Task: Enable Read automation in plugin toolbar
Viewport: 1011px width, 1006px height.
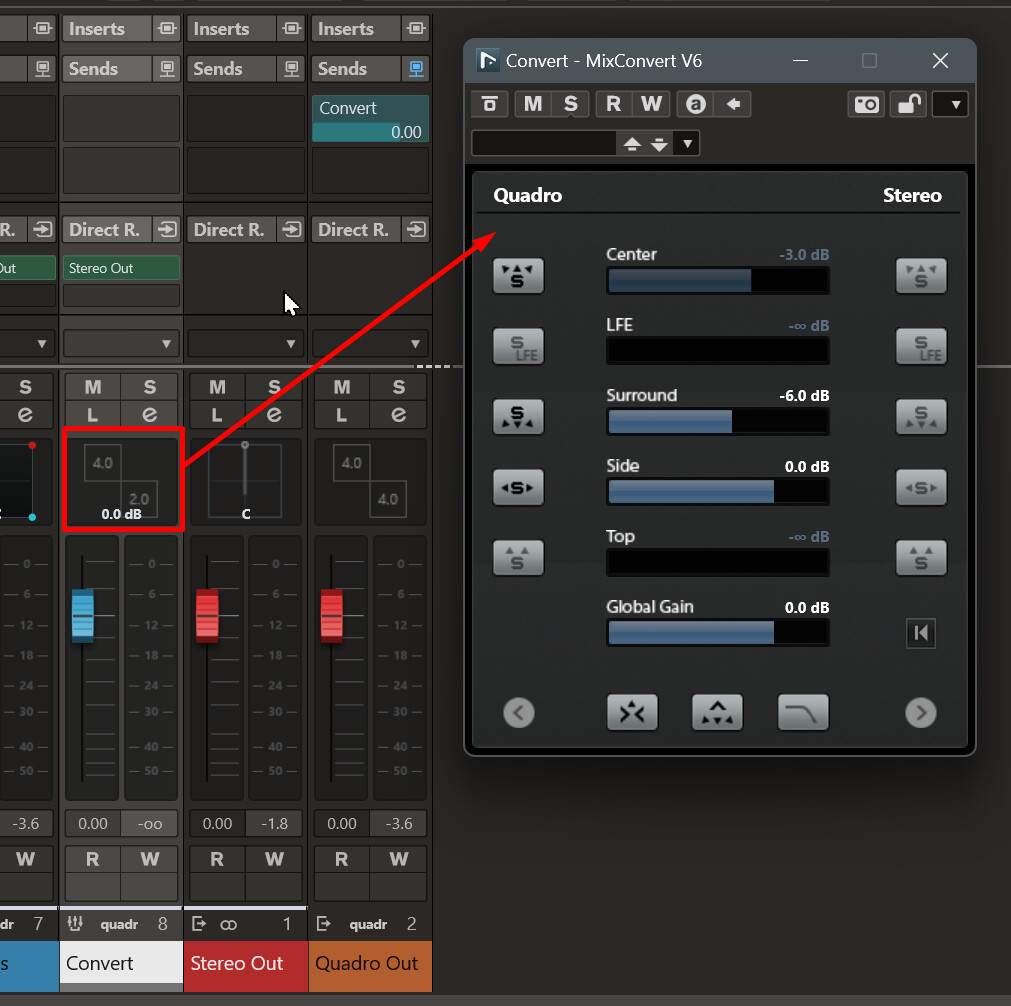Action: pos(613,104)
